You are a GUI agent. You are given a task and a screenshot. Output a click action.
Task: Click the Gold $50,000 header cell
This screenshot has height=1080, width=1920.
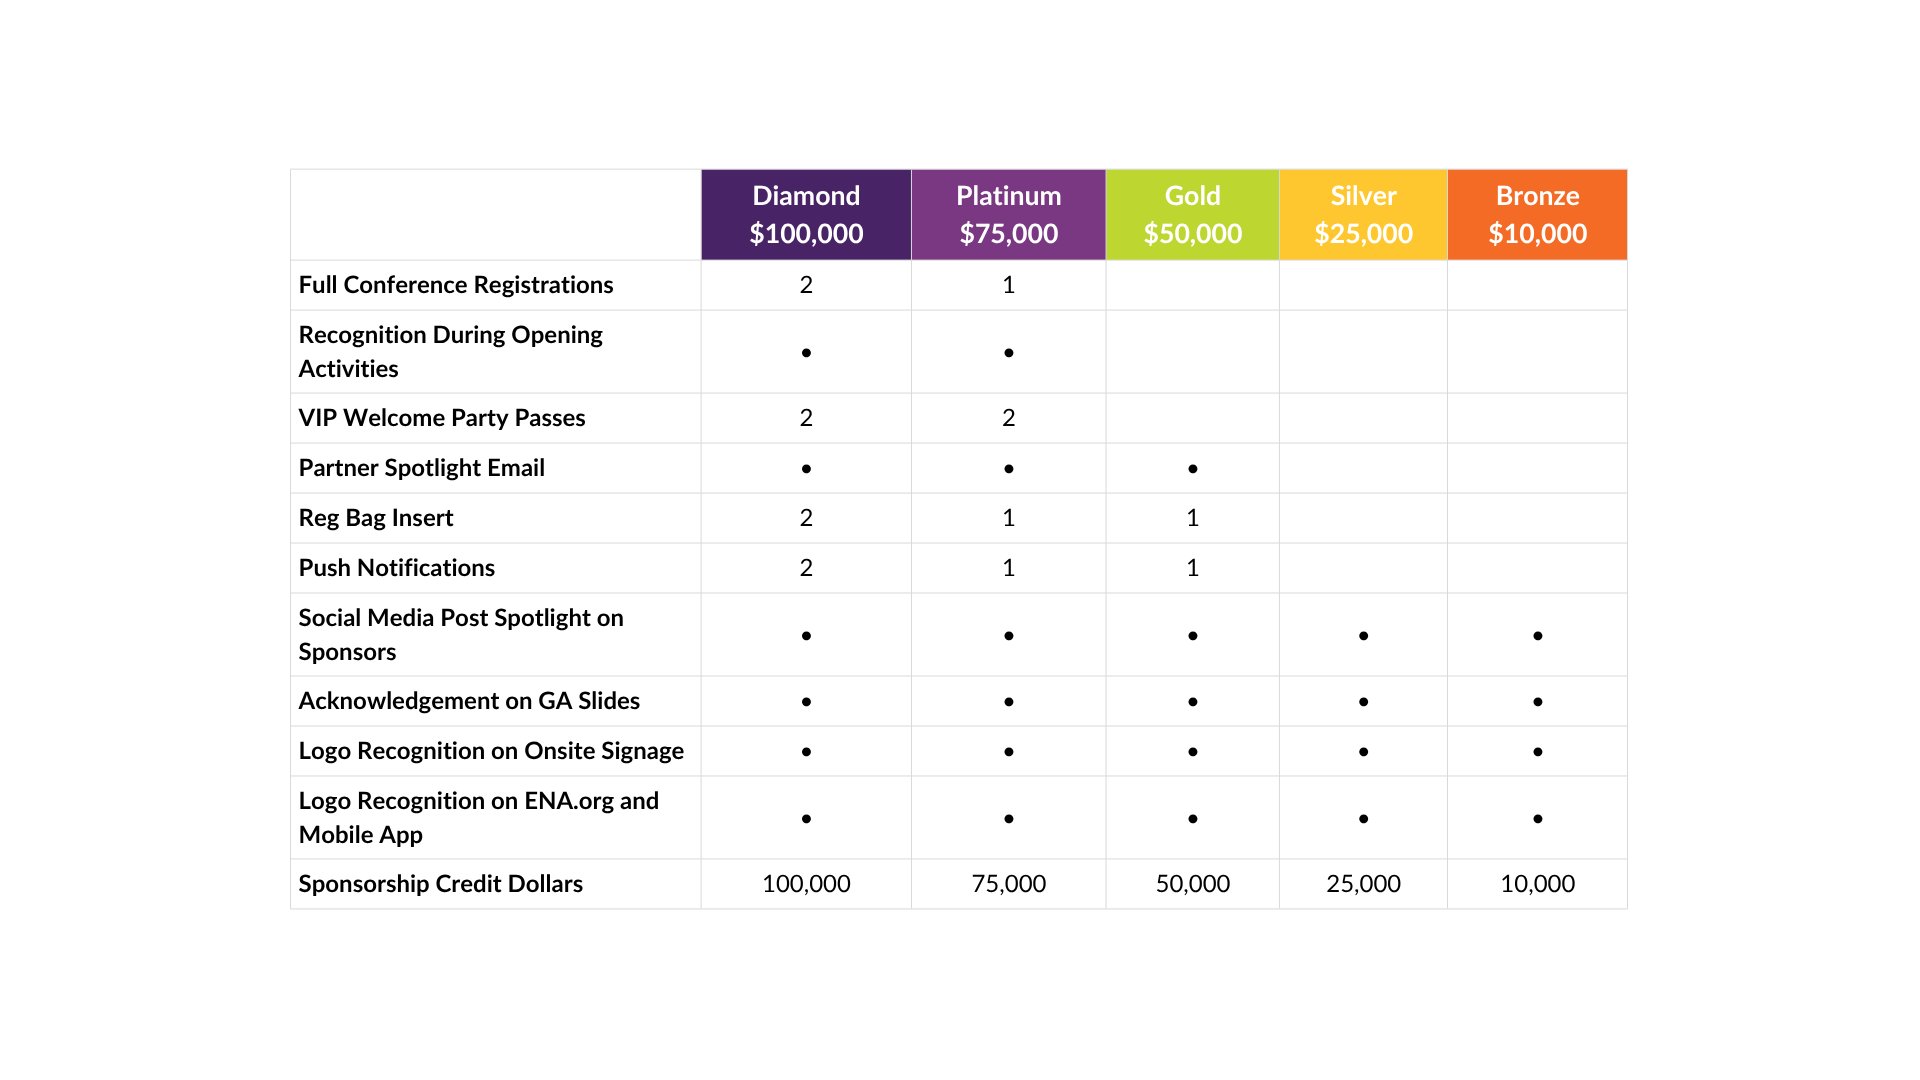(x=1192, y=215)
